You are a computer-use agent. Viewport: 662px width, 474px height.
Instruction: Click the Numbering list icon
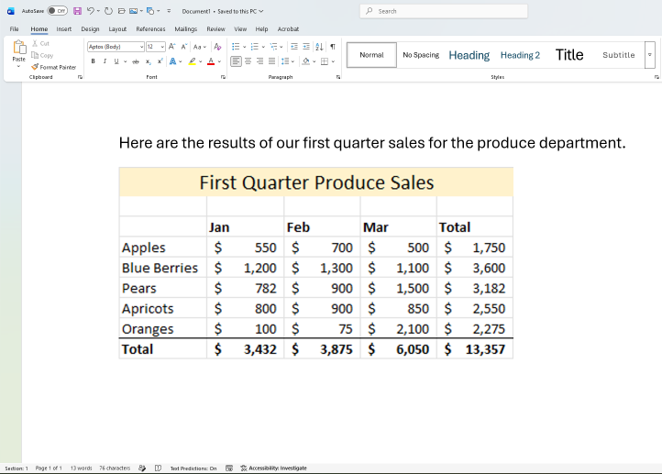(x=254, y=46)
